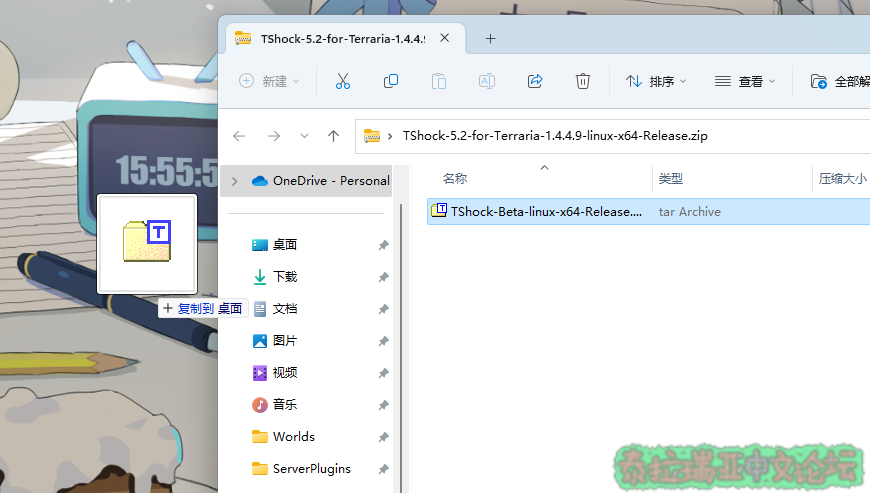Unpin 视频 using its pin icon
The height and width of the screenshot is (493, 870).
click(383, 373)
